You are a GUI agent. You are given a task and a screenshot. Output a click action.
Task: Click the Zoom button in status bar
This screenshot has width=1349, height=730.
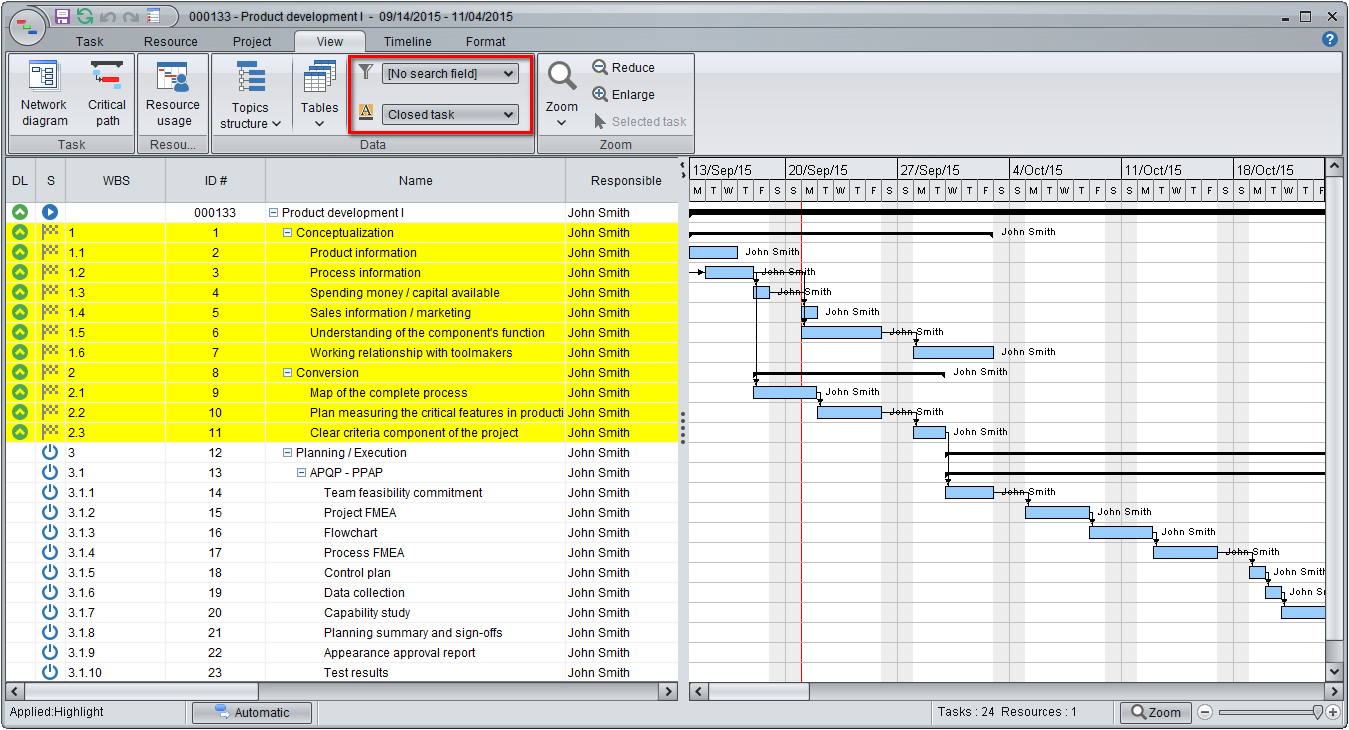(1155, 712)
